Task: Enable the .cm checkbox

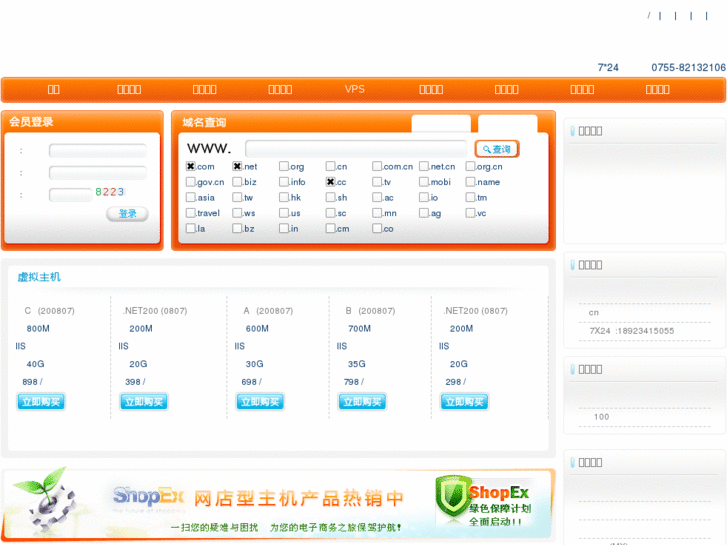Action: (330, 228)
